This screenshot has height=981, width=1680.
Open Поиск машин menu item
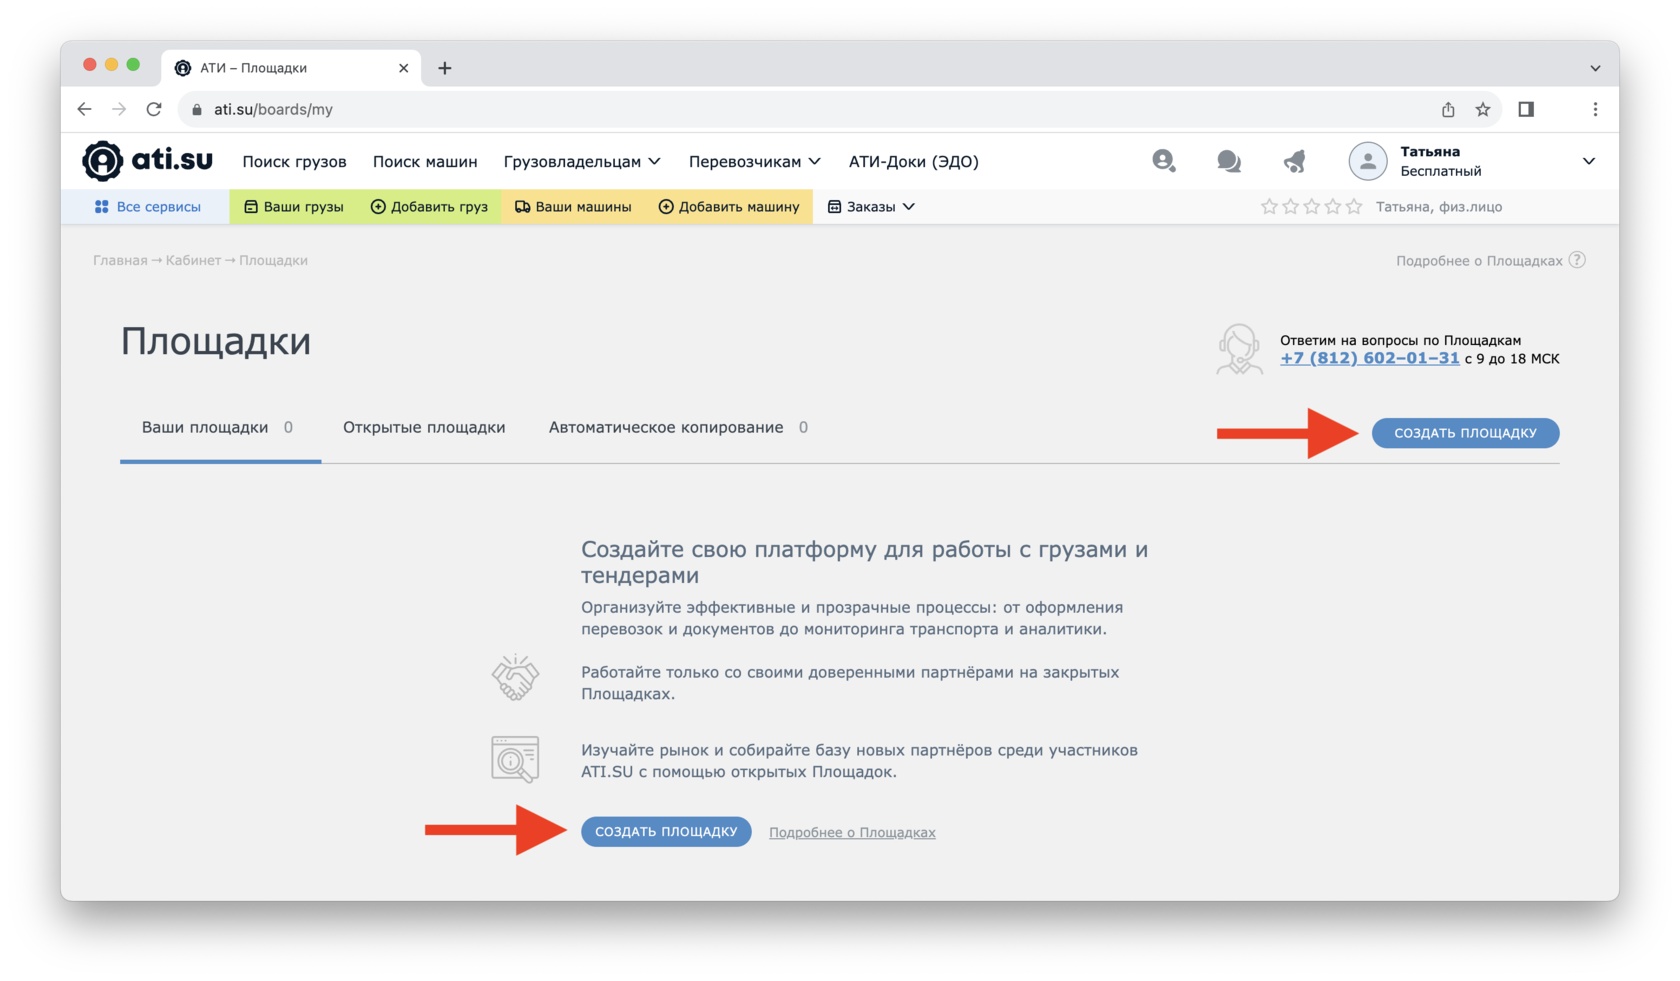[x=425, y=161]
